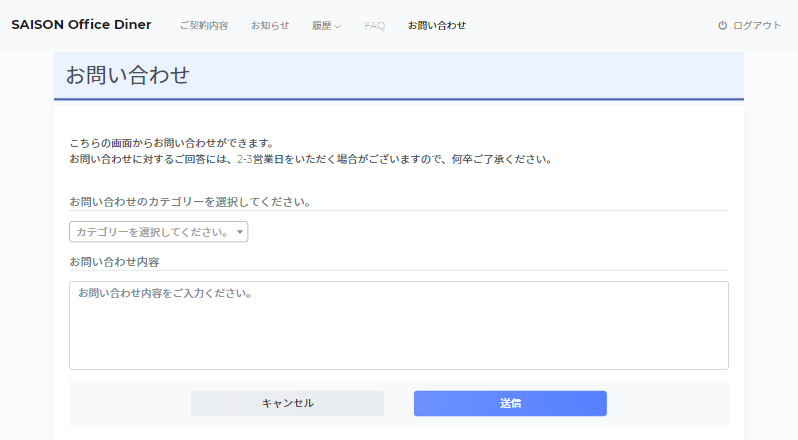The height and width of the screenshot is (440, 798).
Task: Click the large お問い合わせ page heading
Action: pyautogui.click(x=128, y=75)
